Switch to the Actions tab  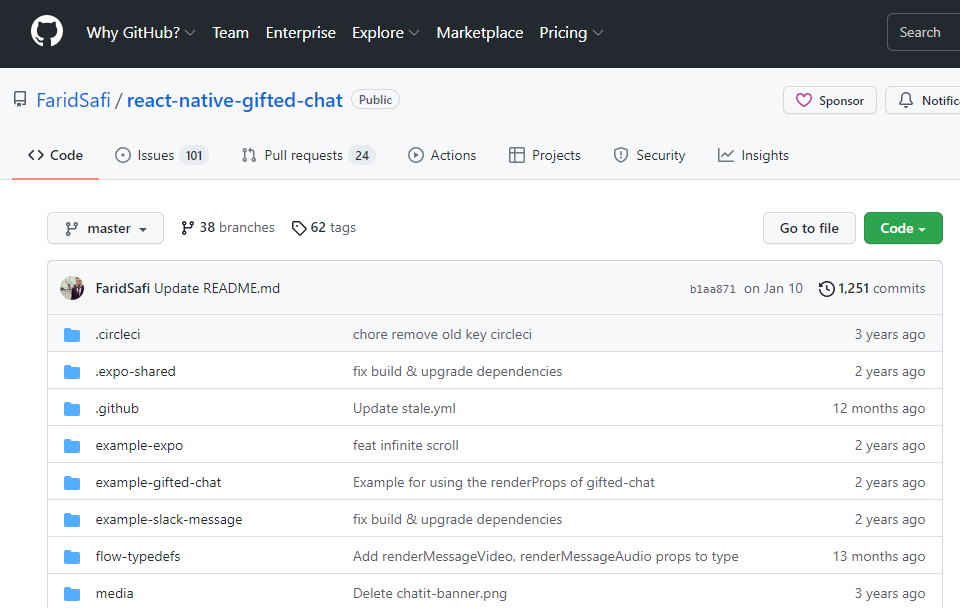tap(442, 156)
